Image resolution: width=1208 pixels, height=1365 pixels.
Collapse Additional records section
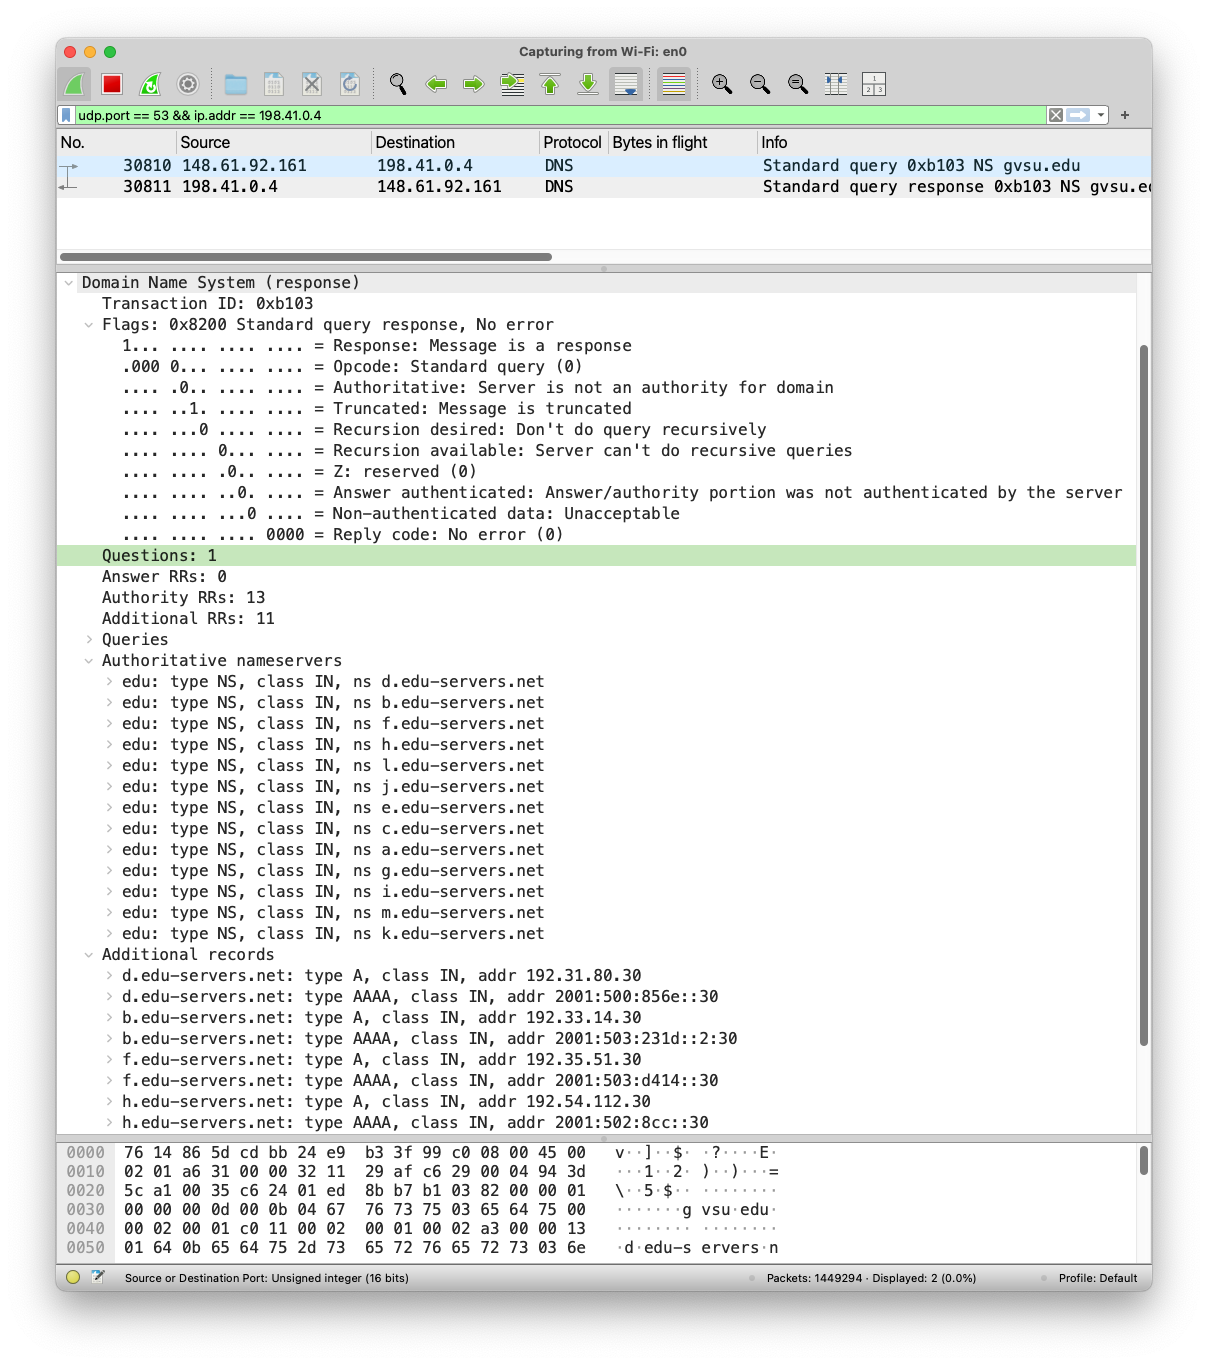click(x=89, y=955)
